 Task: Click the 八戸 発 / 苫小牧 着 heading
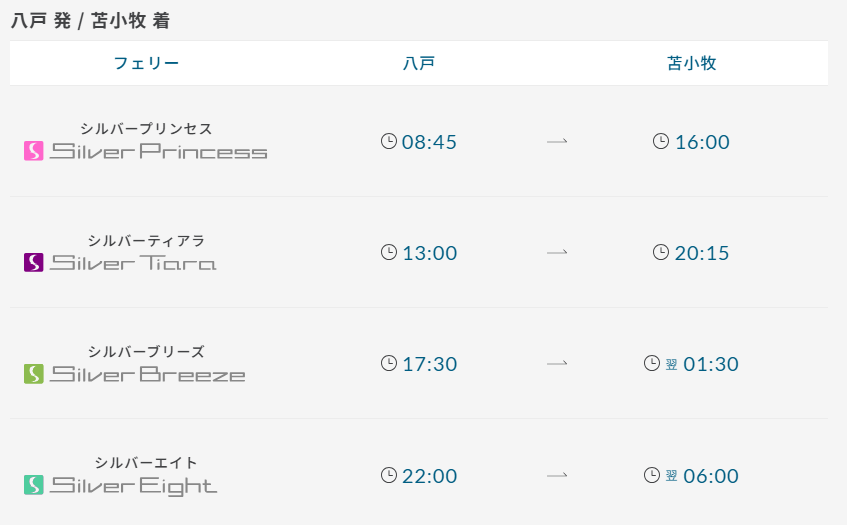click(x=91, y=21)
